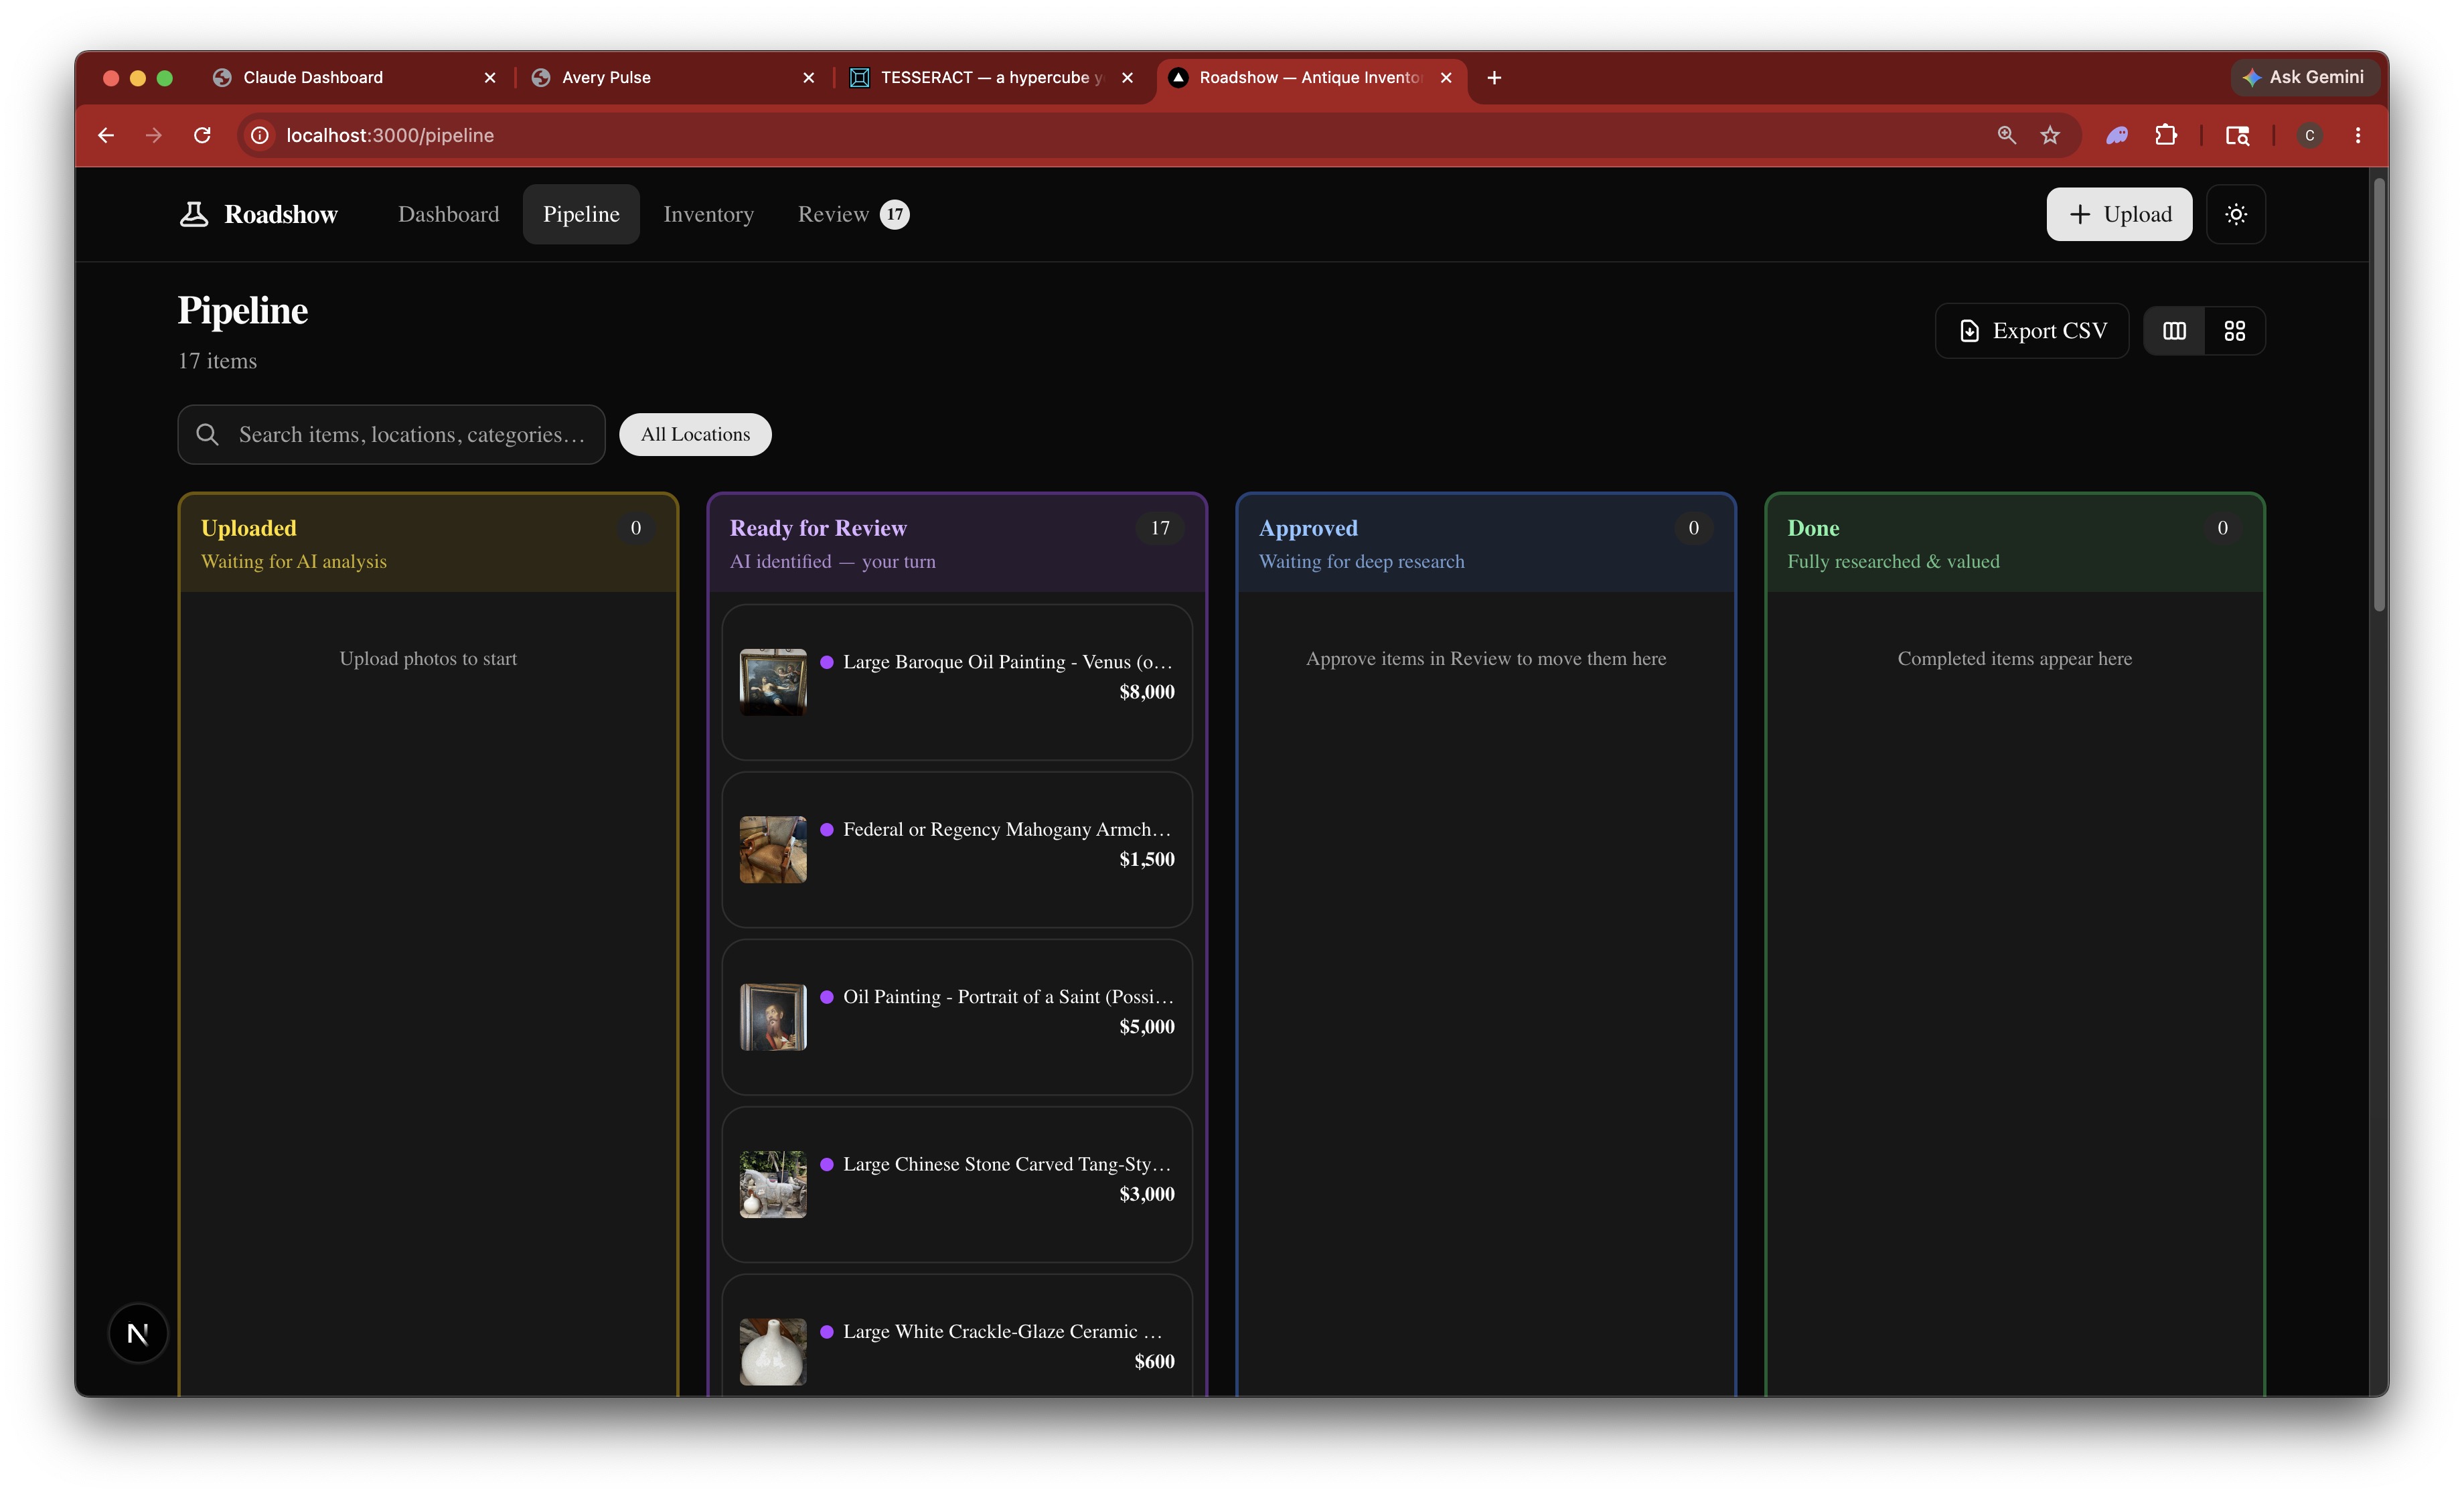
Task: Click the Upload photos to start text
Action: tap(428, 658)
